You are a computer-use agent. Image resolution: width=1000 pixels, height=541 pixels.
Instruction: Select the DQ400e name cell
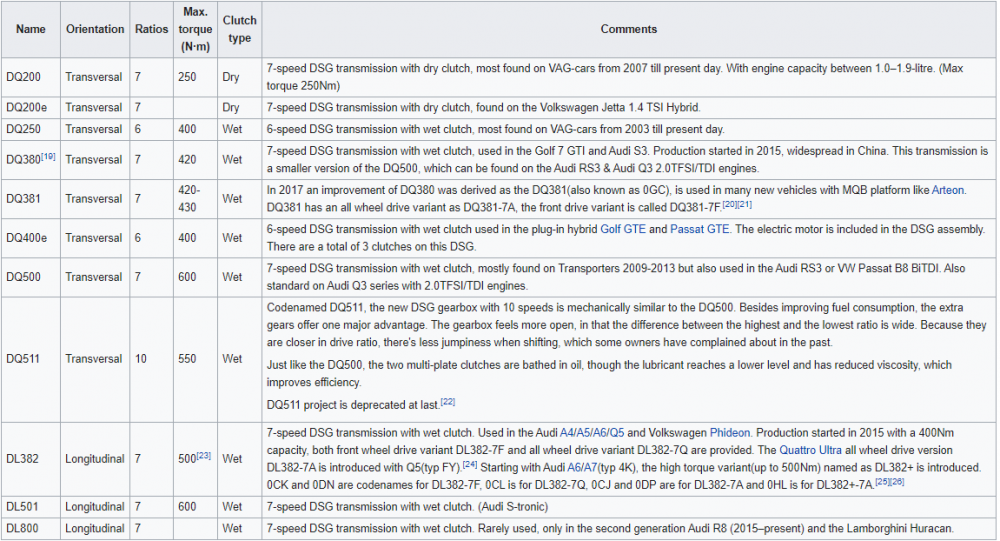click(x=31, y=238)
